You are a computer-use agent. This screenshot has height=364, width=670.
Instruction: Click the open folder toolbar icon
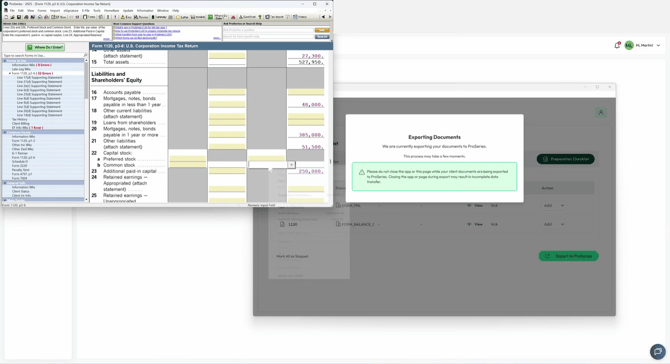(12, 17)
